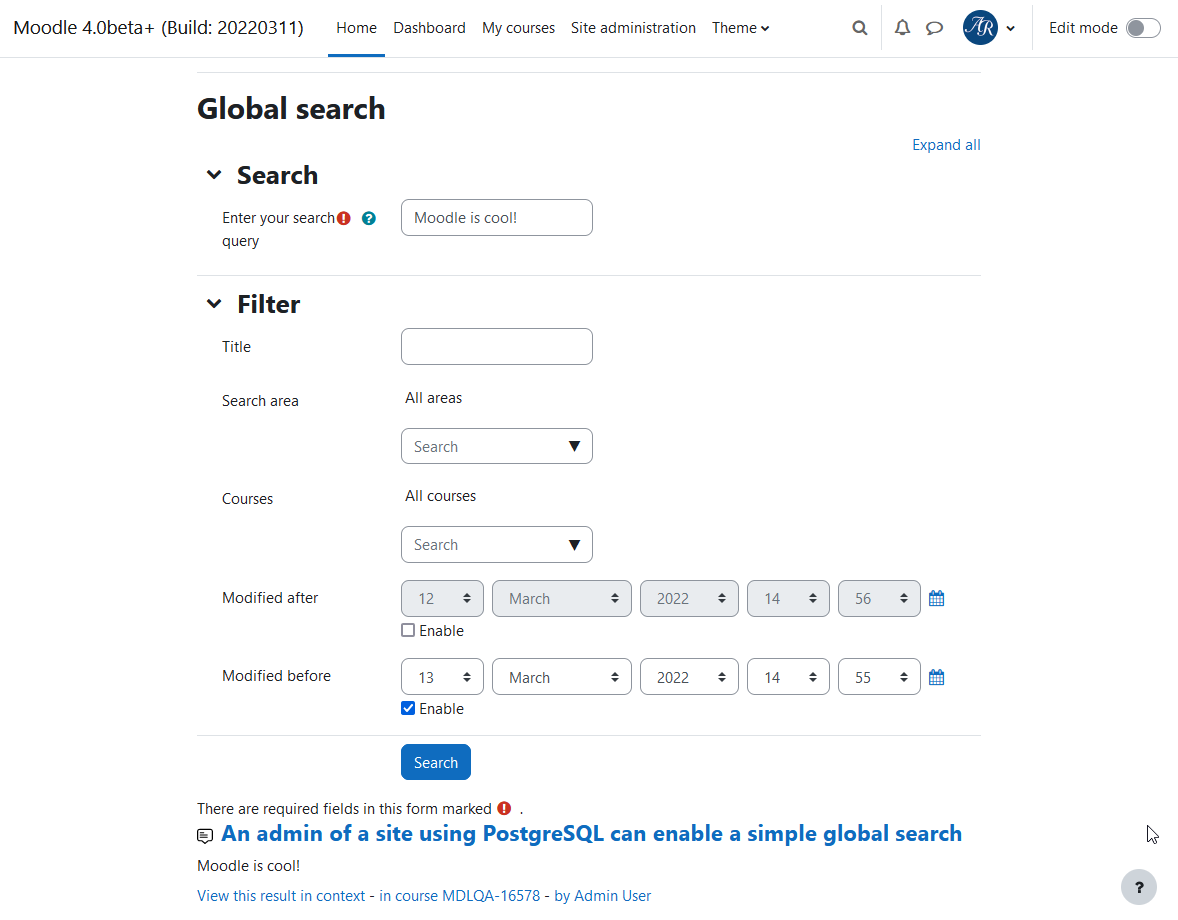Open PostgreSQL global search result title
1178x920 pixels.
tap(591, 834)
